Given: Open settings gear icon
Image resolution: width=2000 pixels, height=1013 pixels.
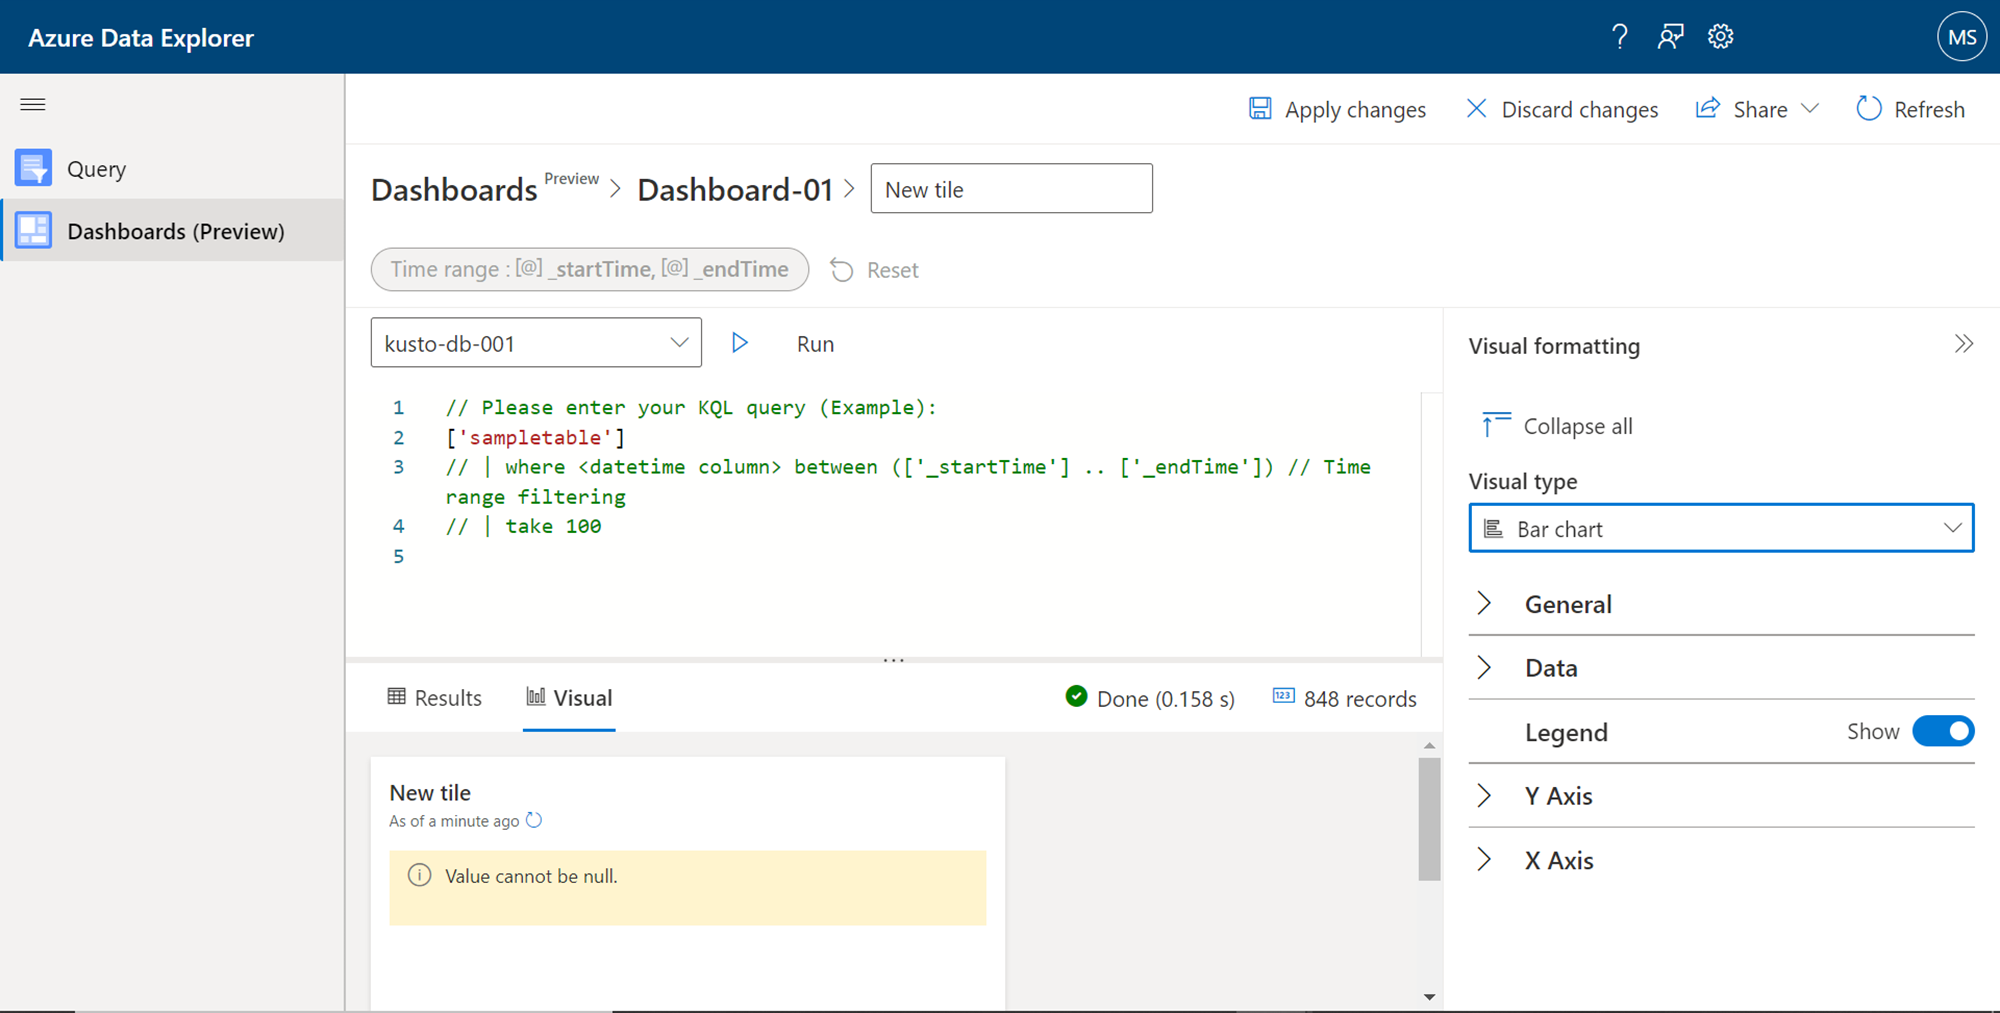Looking at the screenshot, I should click(x=1720, y=37).
